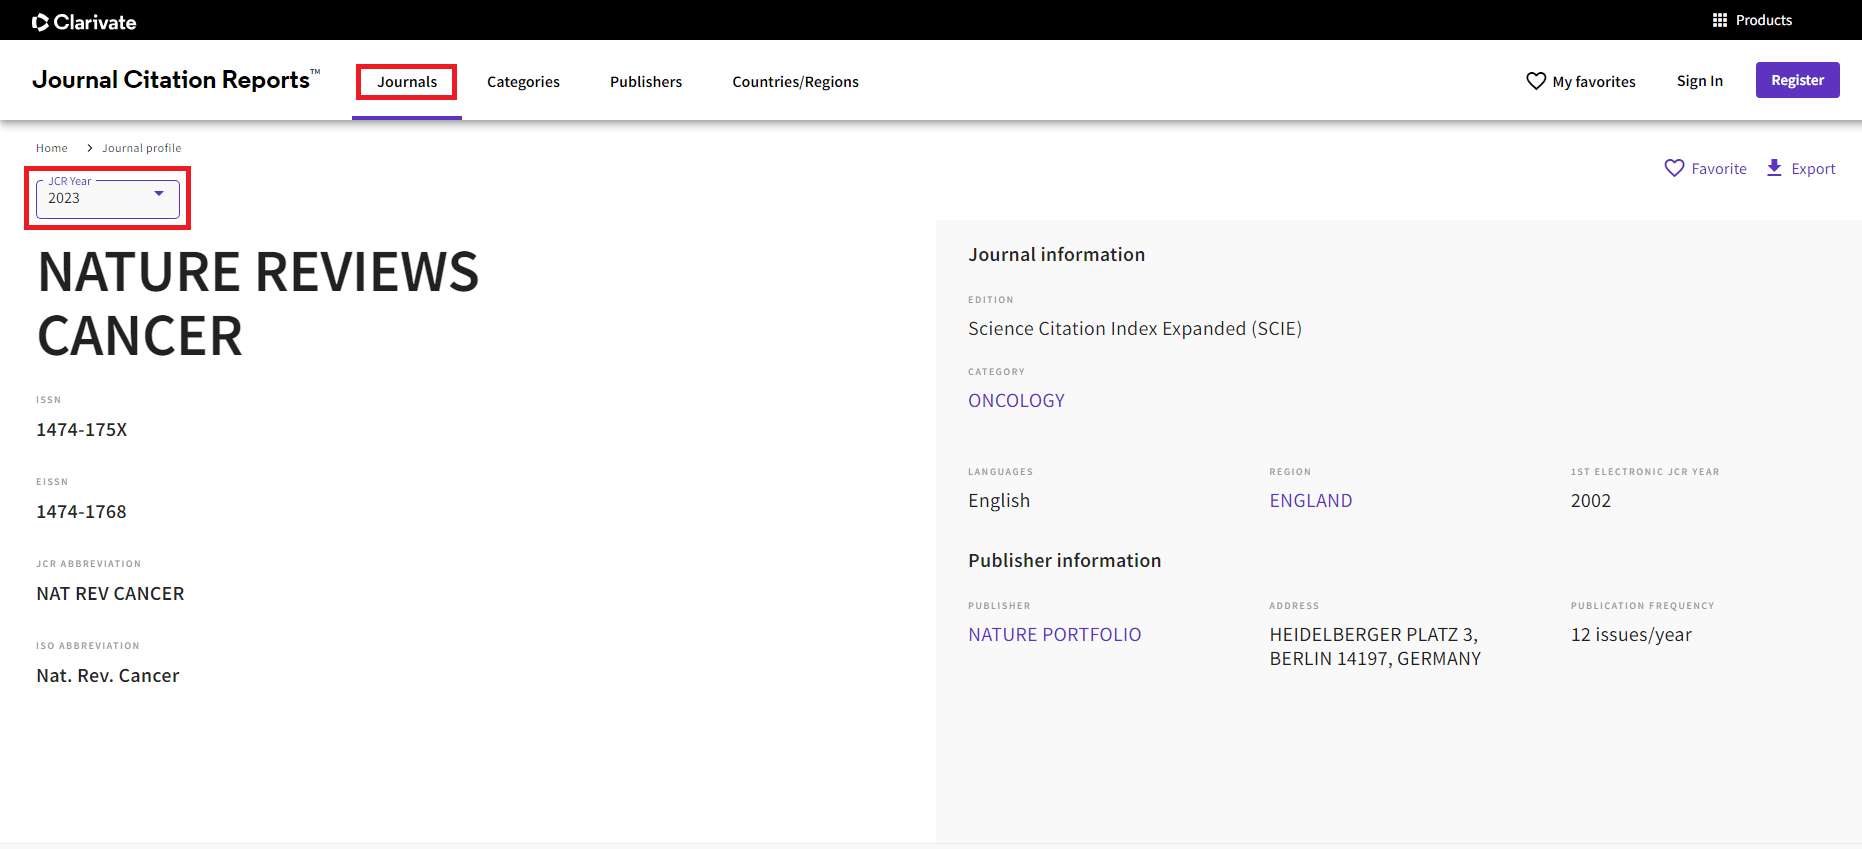Click the Science Citation Index Expanded text

tap(1135, 329)
